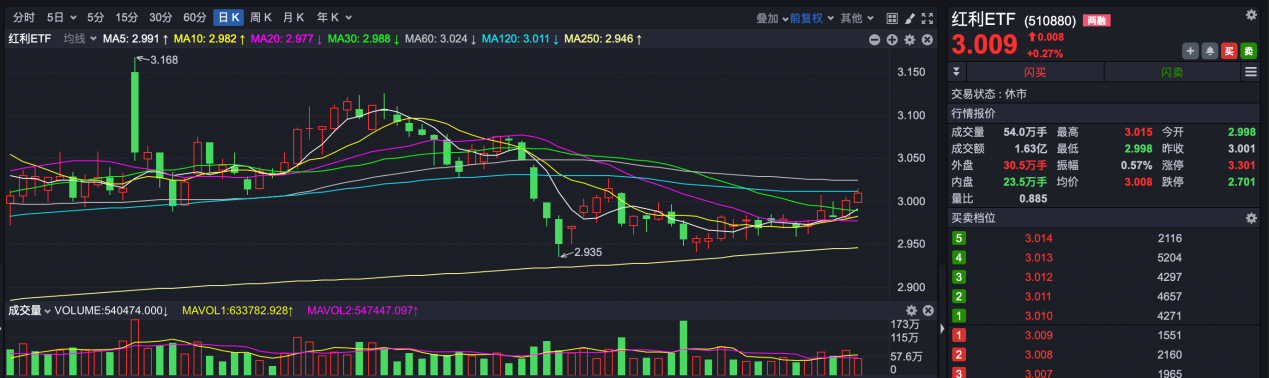Click the red 买 buy button

click(1229, 51)
